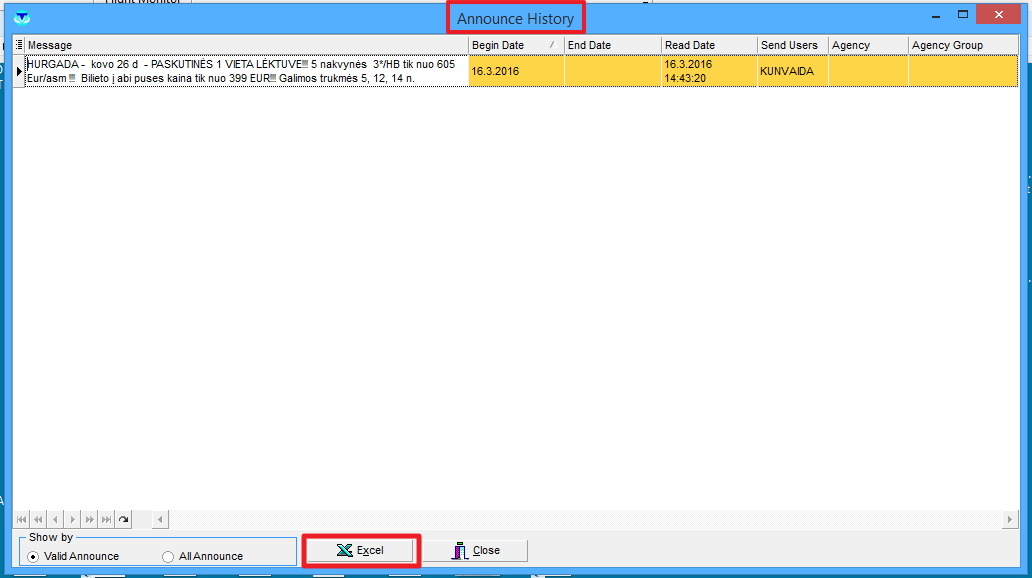
Task: Select the All Announce radio option
Action: (x=168, y=556)
